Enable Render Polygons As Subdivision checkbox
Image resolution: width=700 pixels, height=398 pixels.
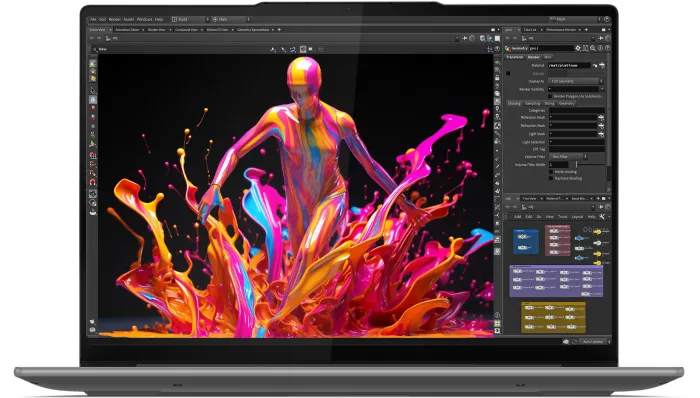point(550,96)
